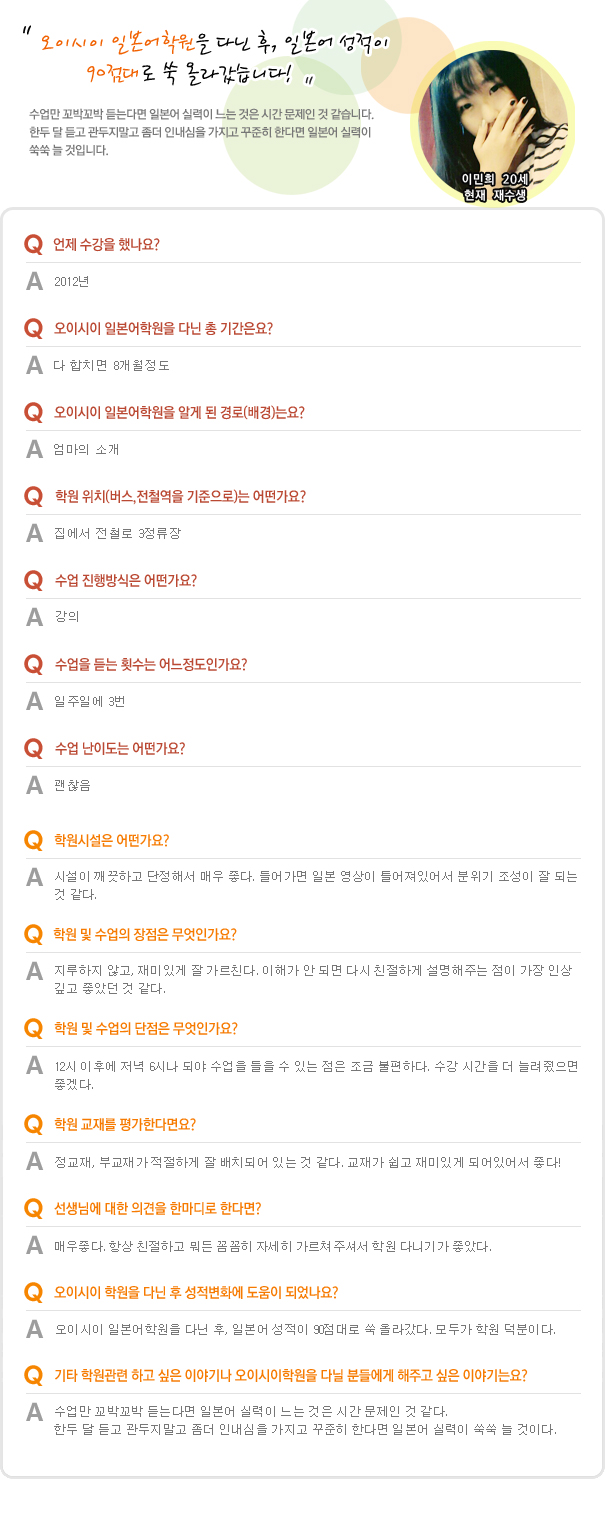
Task: Click the orange Q icon beside '학원시설은 어떤가요?'
Action: (34, 840)
